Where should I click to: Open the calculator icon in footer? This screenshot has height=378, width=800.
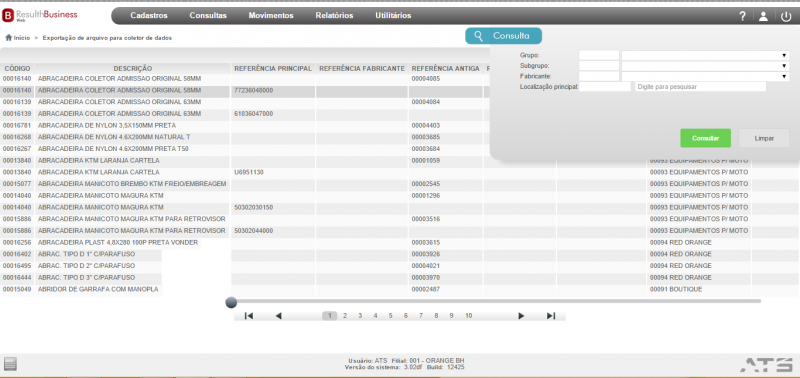click(10, 364)
